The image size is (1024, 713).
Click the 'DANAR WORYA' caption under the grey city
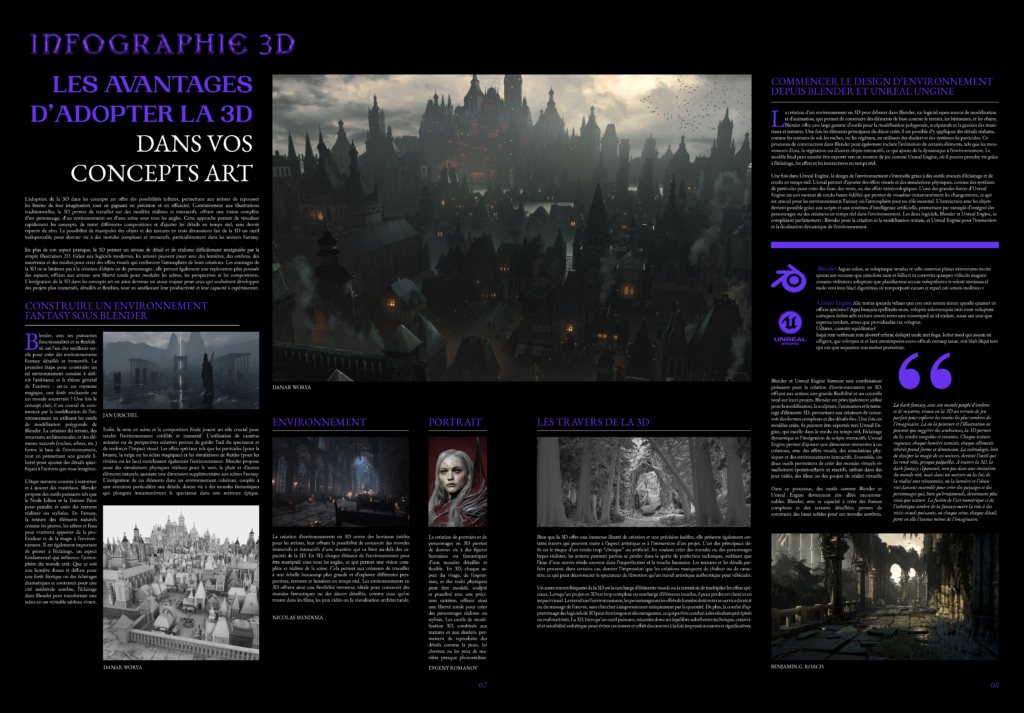[x=123, y=667]
